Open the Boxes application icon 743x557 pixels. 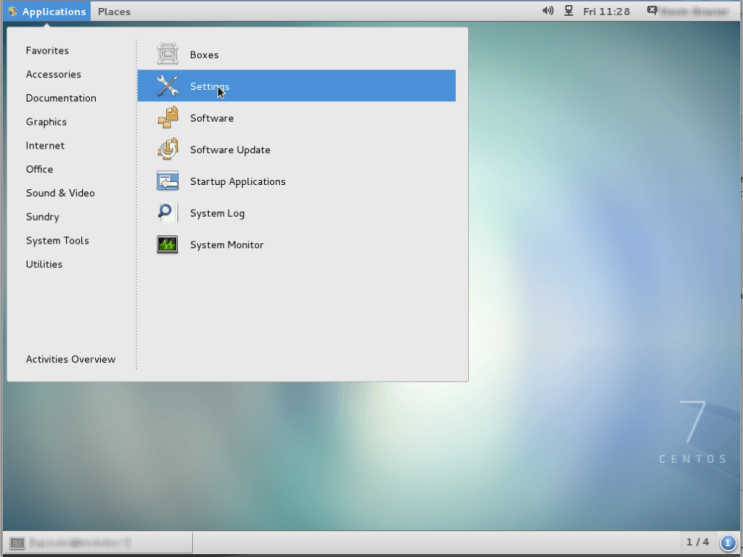167,54
